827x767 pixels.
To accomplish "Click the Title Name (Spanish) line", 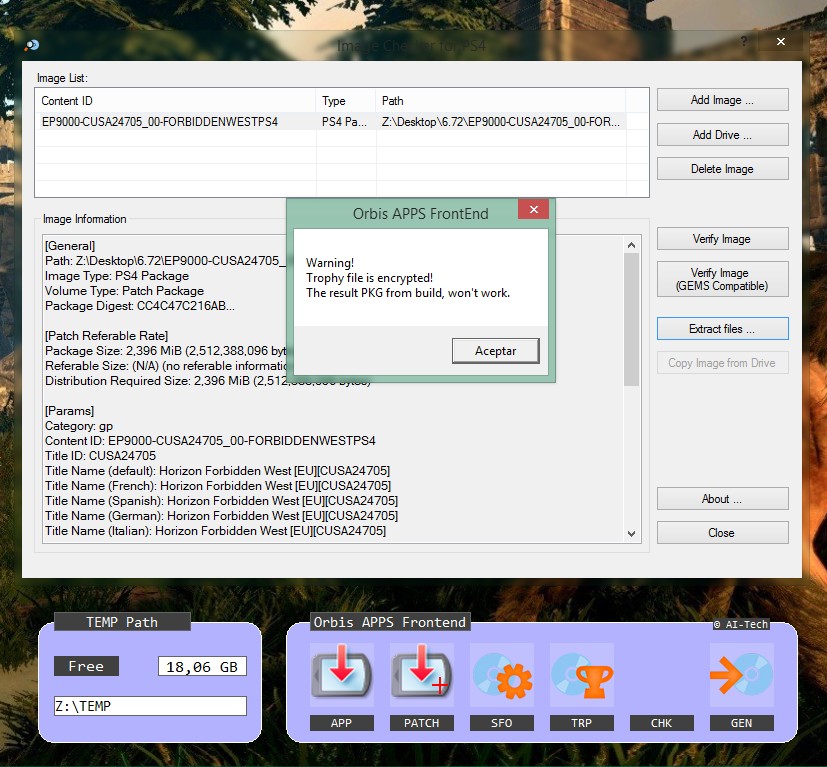I will coord(222,500).
